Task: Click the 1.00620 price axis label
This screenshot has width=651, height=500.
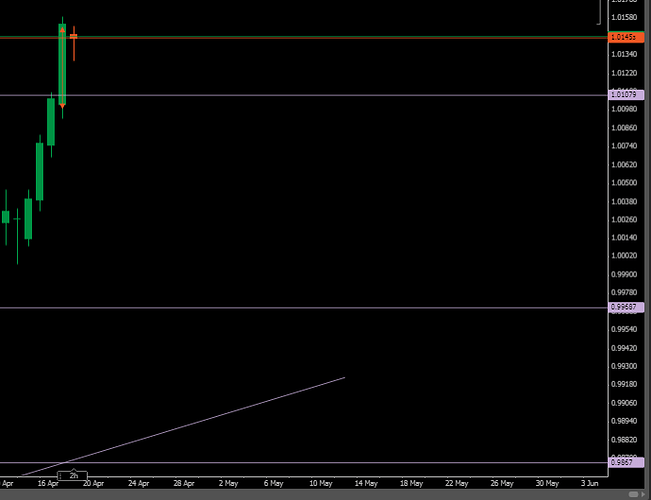Action: pos(624,164)
